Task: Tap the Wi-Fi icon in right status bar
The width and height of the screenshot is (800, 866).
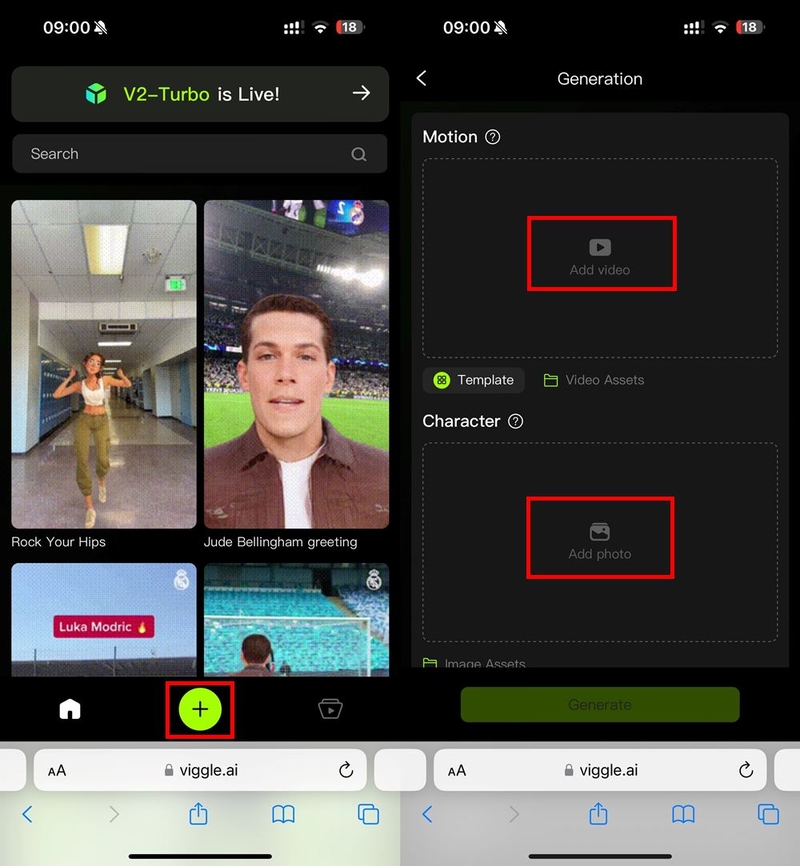Action: tap(720, 27)
